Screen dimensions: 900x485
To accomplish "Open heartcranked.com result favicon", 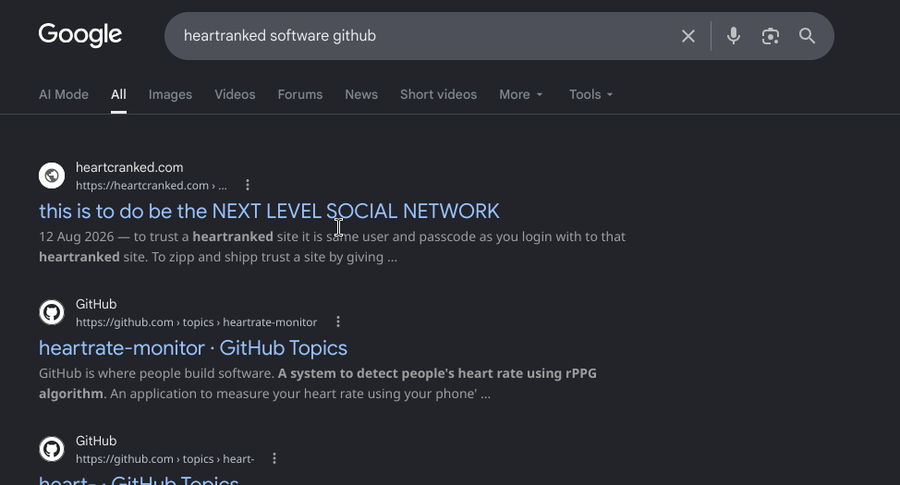I will (52, 176).
